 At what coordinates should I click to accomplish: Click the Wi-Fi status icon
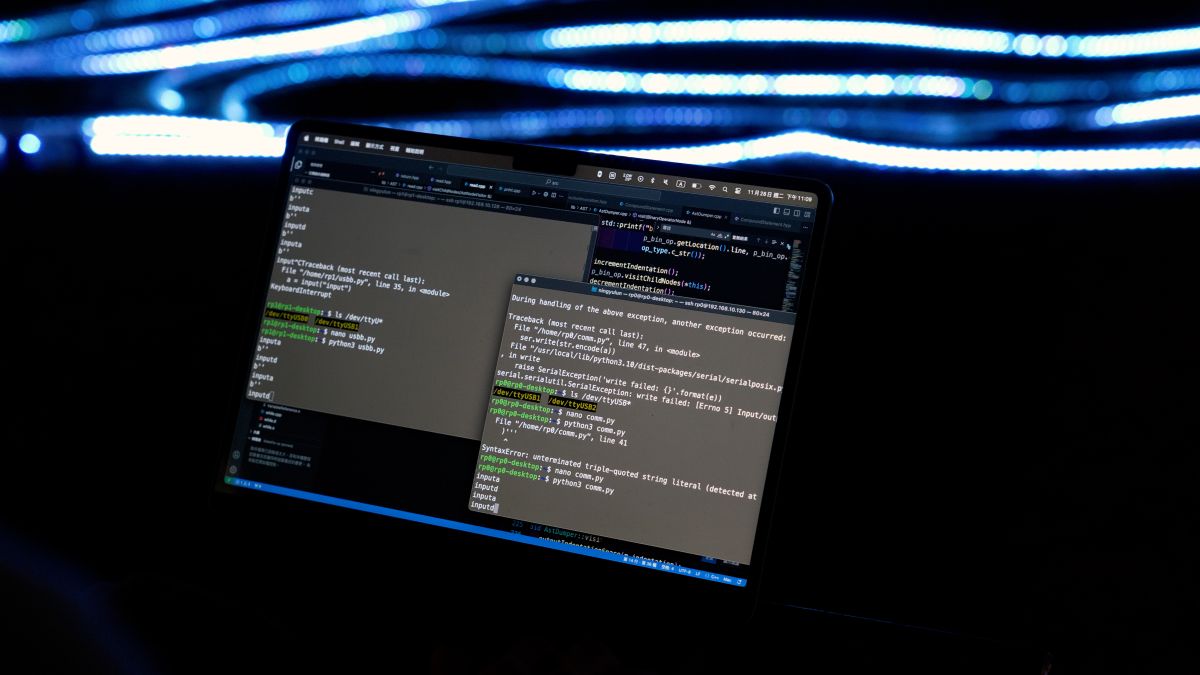click(x=711, y=186)
